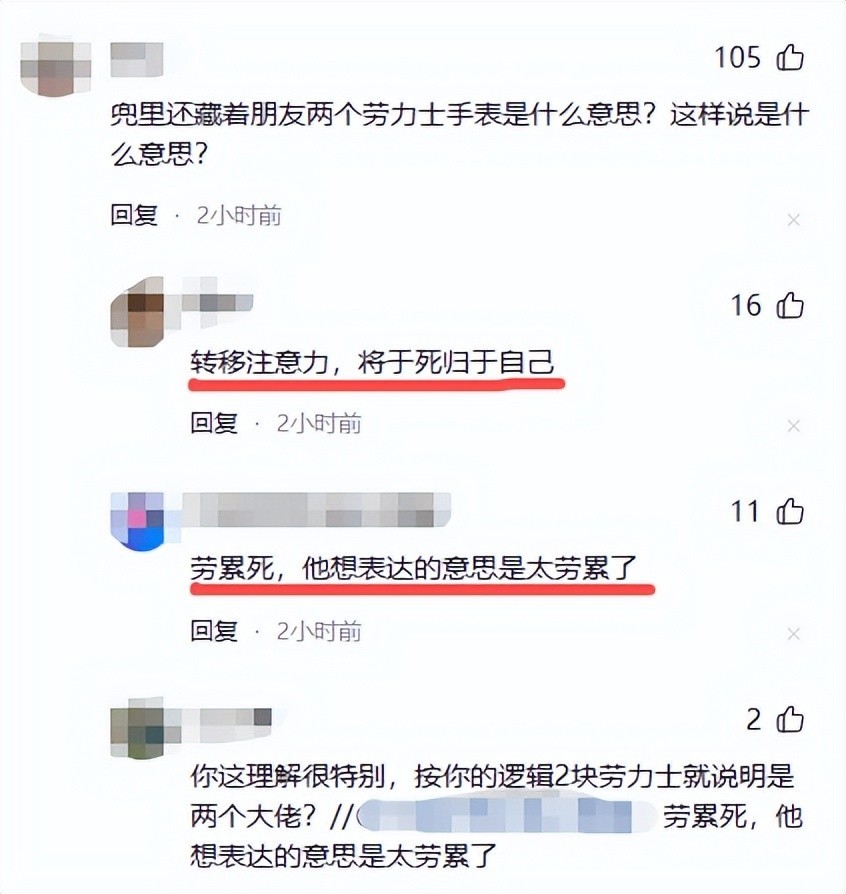Open avatar of the 转移注意力 commenter
Screen dimensions: 846x894
coord(138,312)
